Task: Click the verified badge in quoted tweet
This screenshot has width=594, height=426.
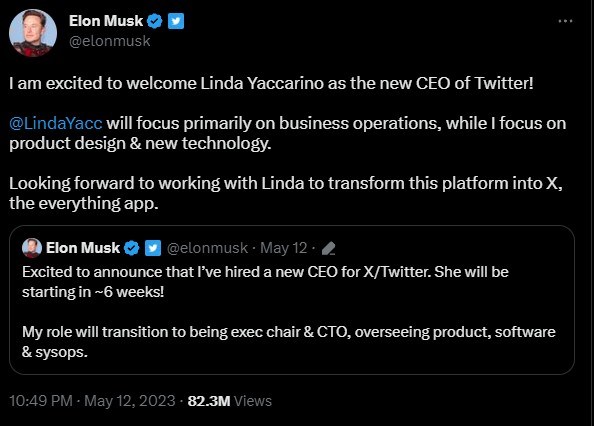Action: 132,248
